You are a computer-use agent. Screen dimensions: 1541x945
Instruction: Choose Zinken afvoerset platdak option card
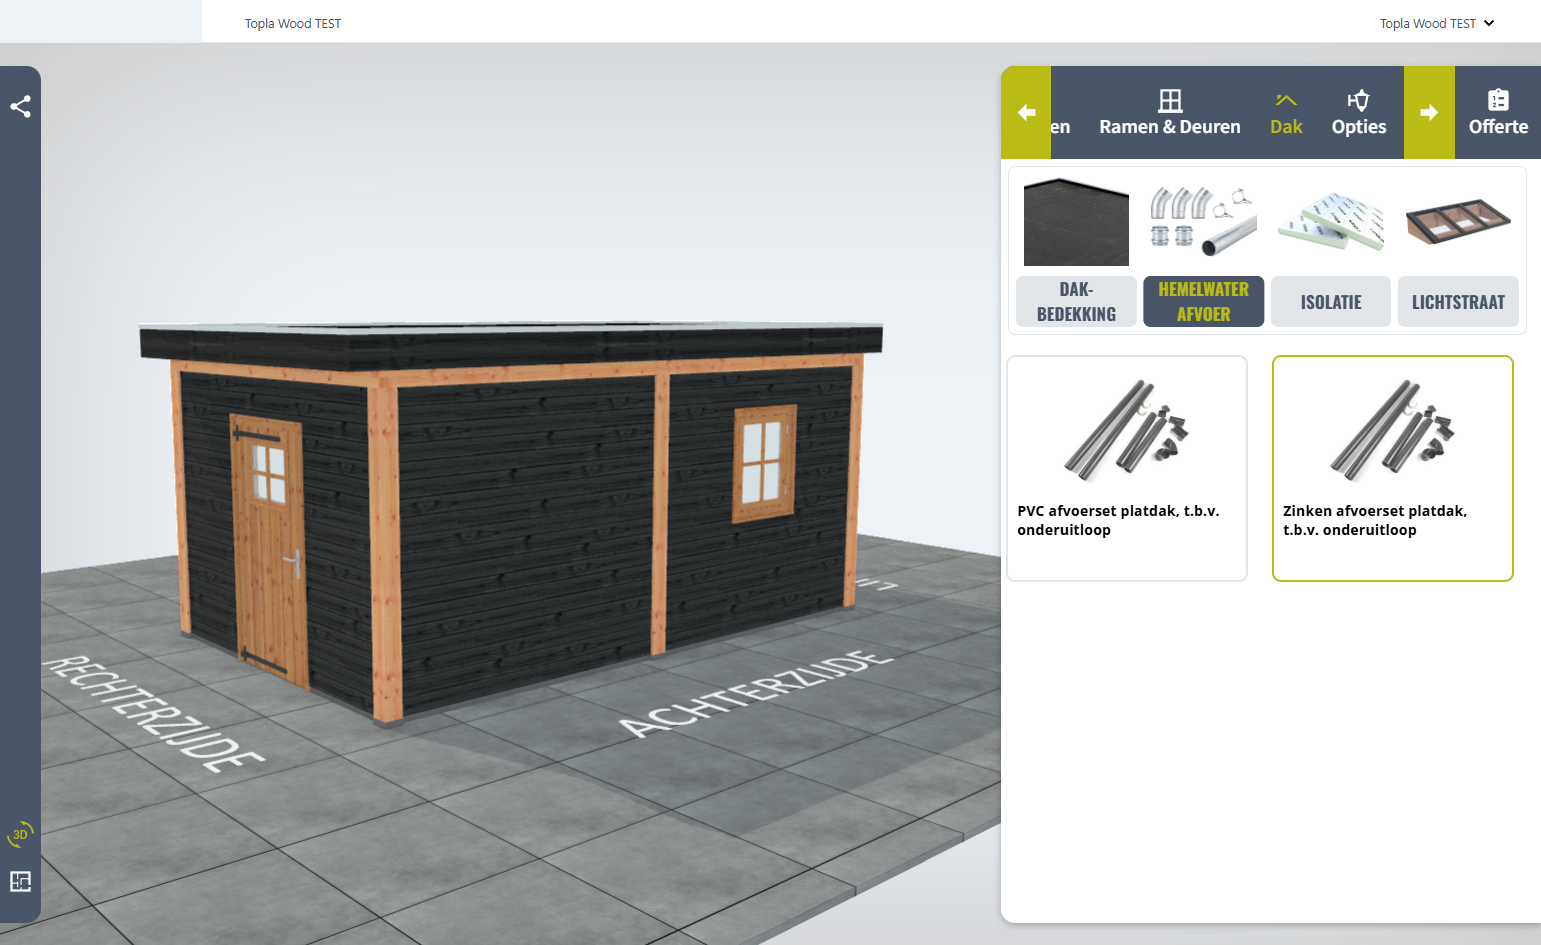click(x=1393, y=468)
